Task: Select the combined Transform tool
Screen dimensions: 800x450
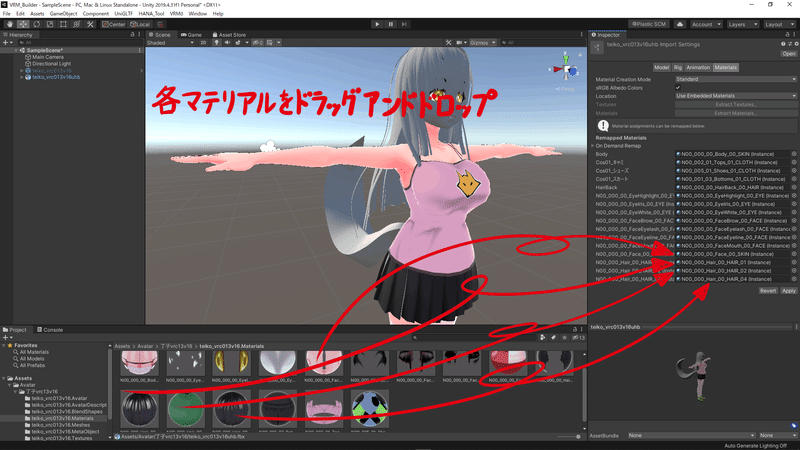Action: pyautogui.click(x=77, y=24)
